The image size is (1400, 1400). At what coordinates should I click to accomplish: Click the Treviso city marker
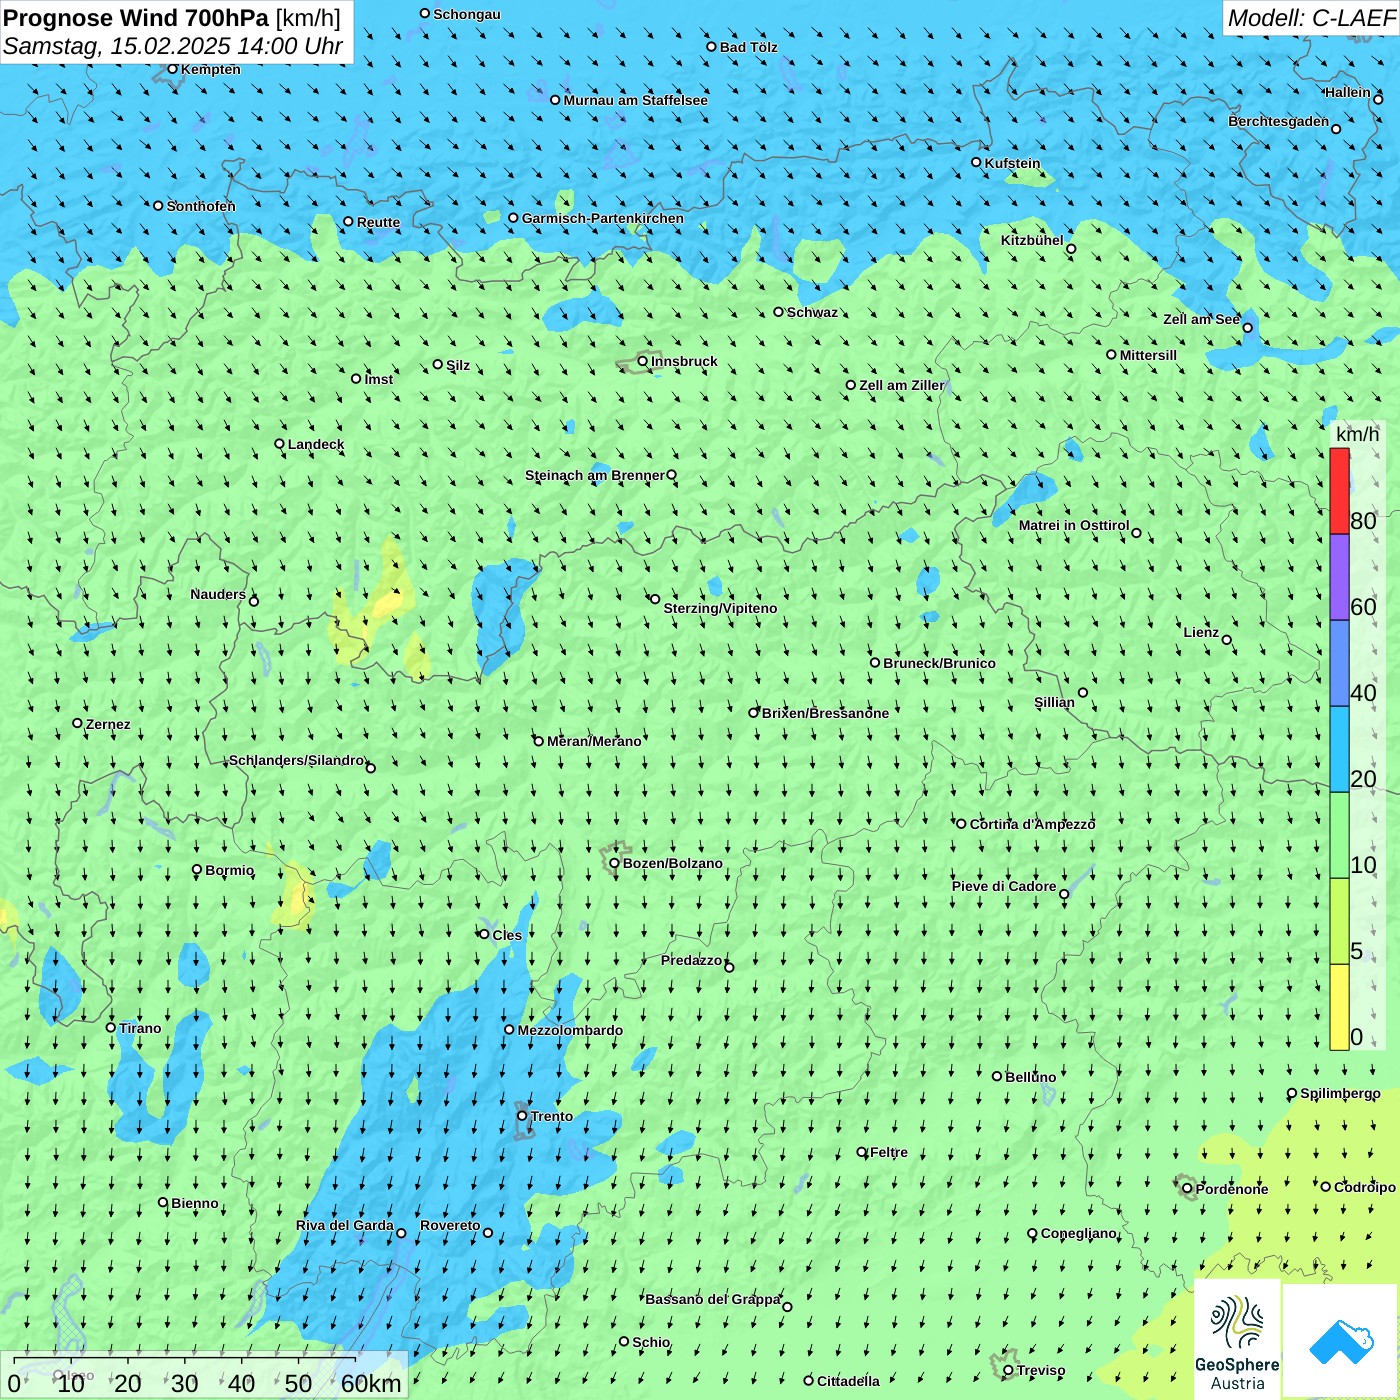coord(1008,1370)
